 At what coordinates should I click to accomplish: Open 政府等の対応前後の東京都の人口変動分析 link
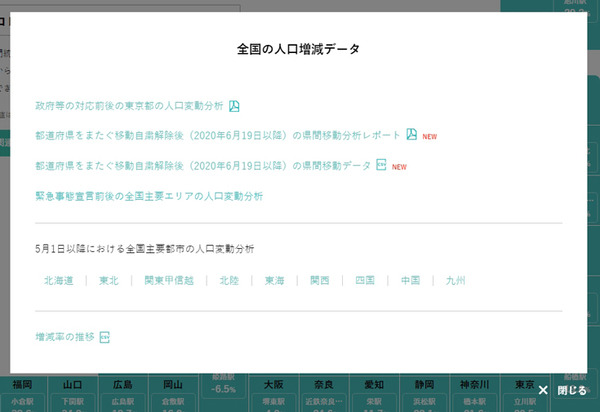[x=129, y=106]
